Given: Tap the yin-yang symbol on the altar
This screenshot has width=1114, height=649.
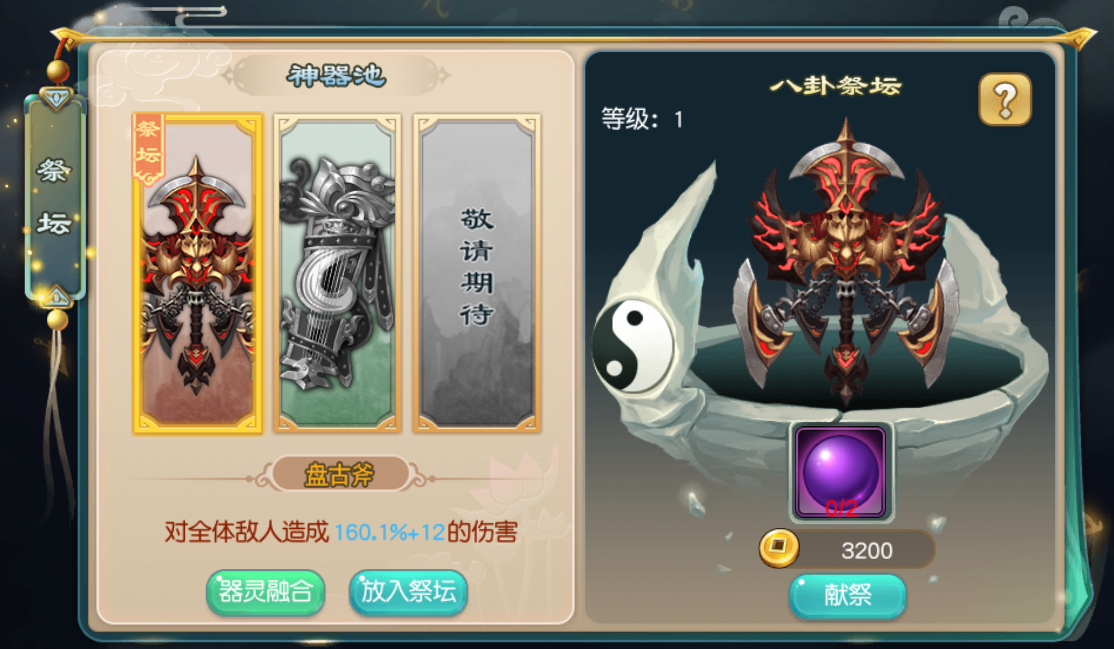Looking at the screenshot, I should coord(631,345).
